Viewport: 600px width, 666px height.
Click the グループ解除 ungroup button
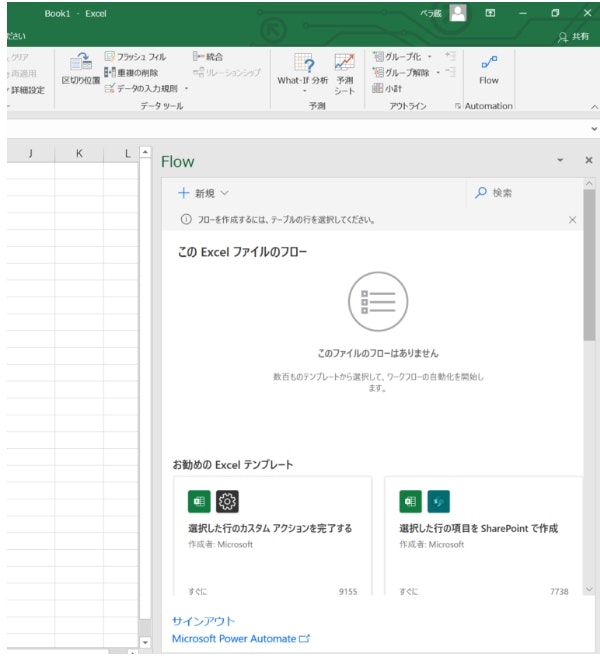coord(401,73)
